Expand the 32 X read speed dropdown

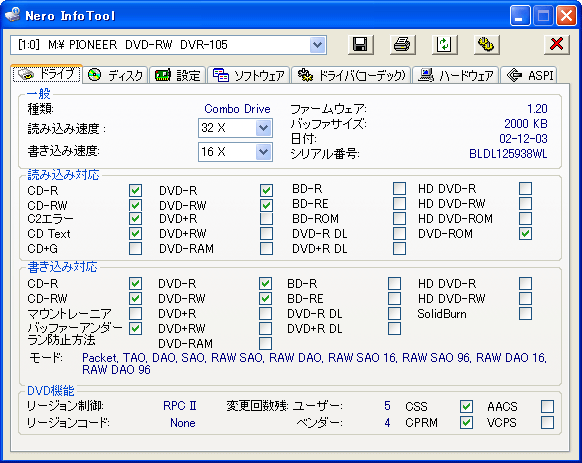click(x=264, y=128)
